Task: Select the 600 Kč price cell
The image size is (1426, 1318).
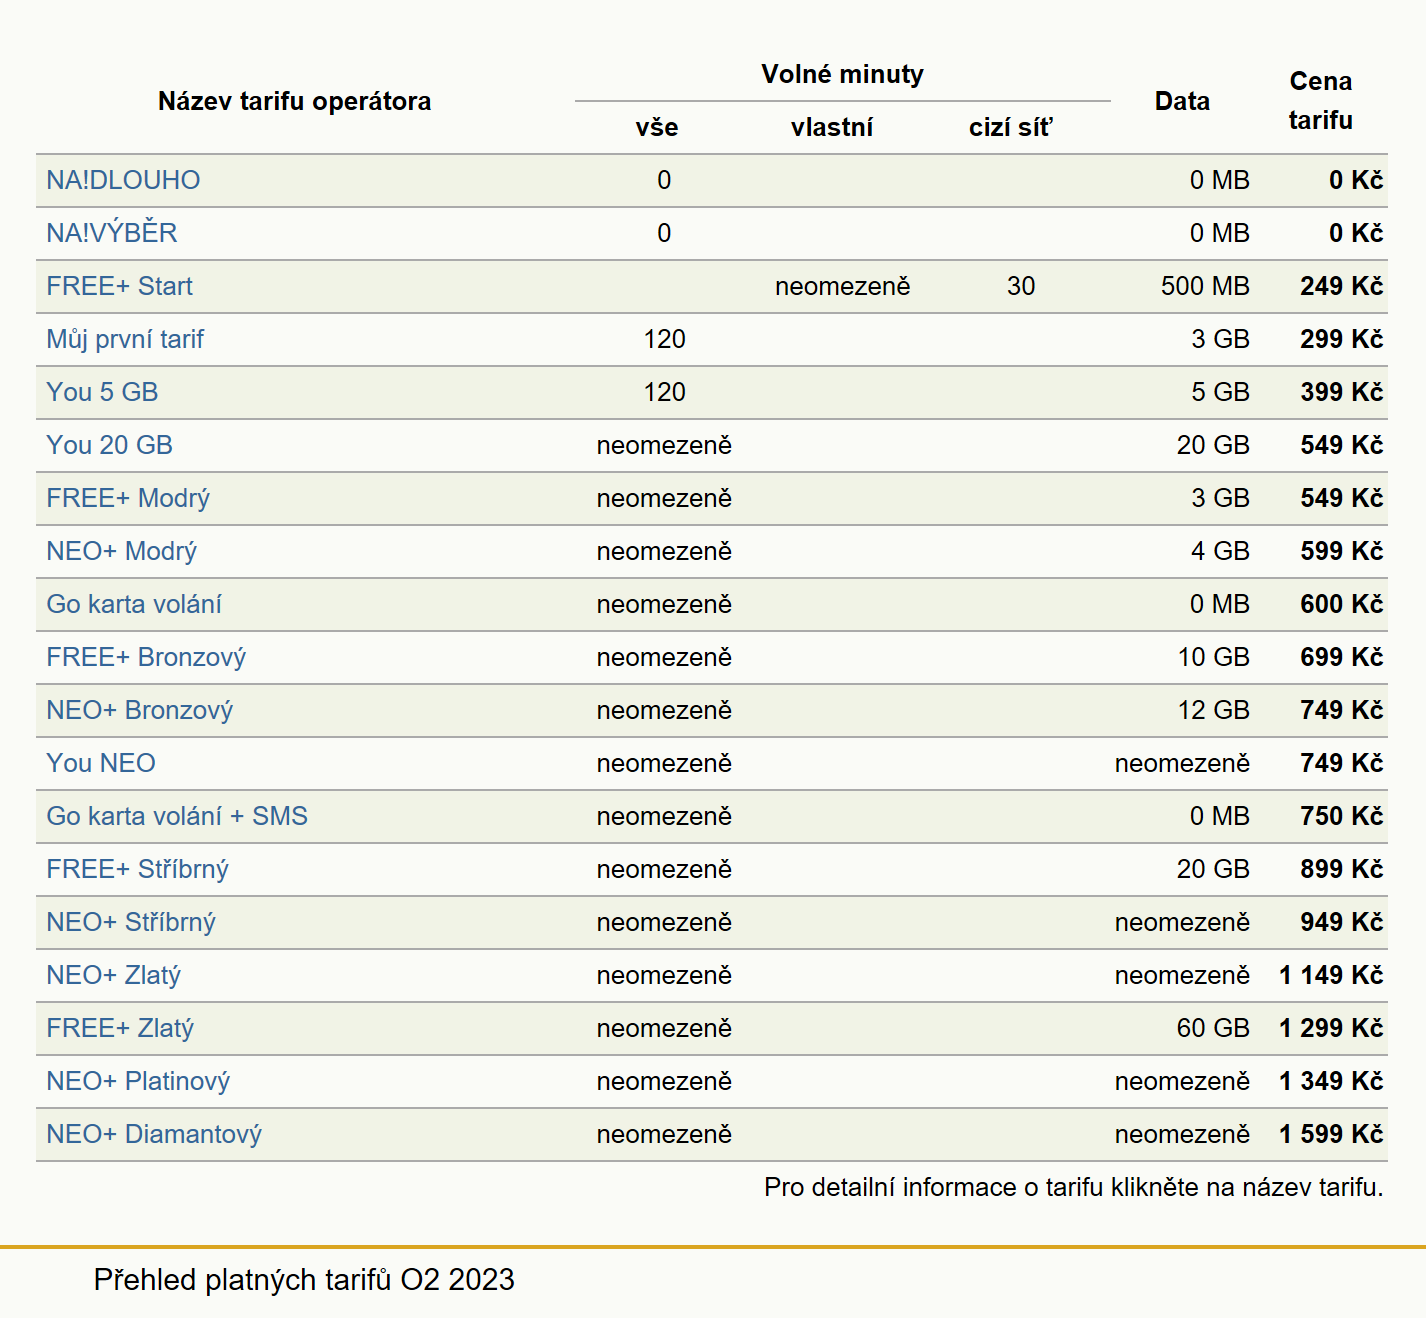Action: click(x=1341, y=604)
